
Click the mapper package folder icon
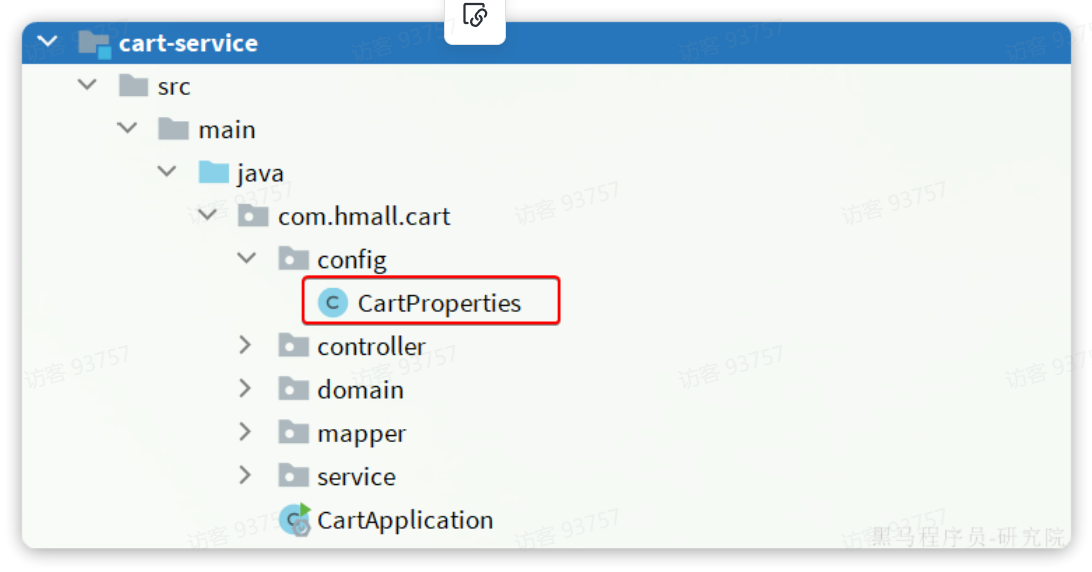[x=293, y=433]
